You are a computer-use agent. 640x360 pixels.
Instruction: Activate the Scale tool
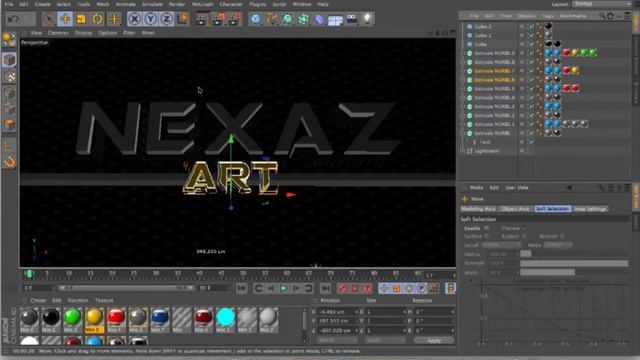point(81,19)
